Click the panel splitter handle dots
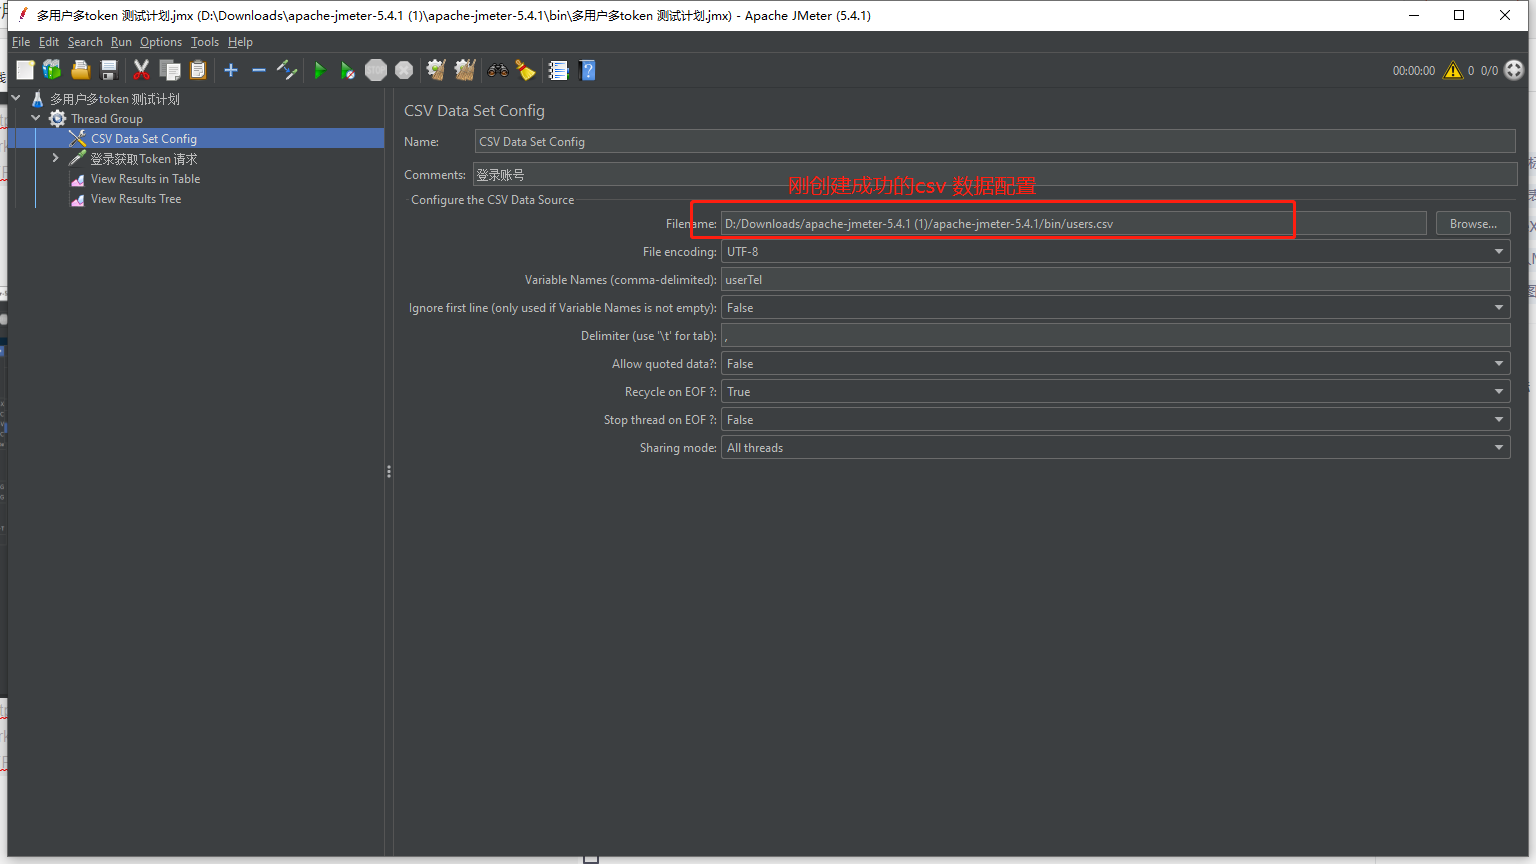This screenshot has height=864, width=1536. point(389,471)
